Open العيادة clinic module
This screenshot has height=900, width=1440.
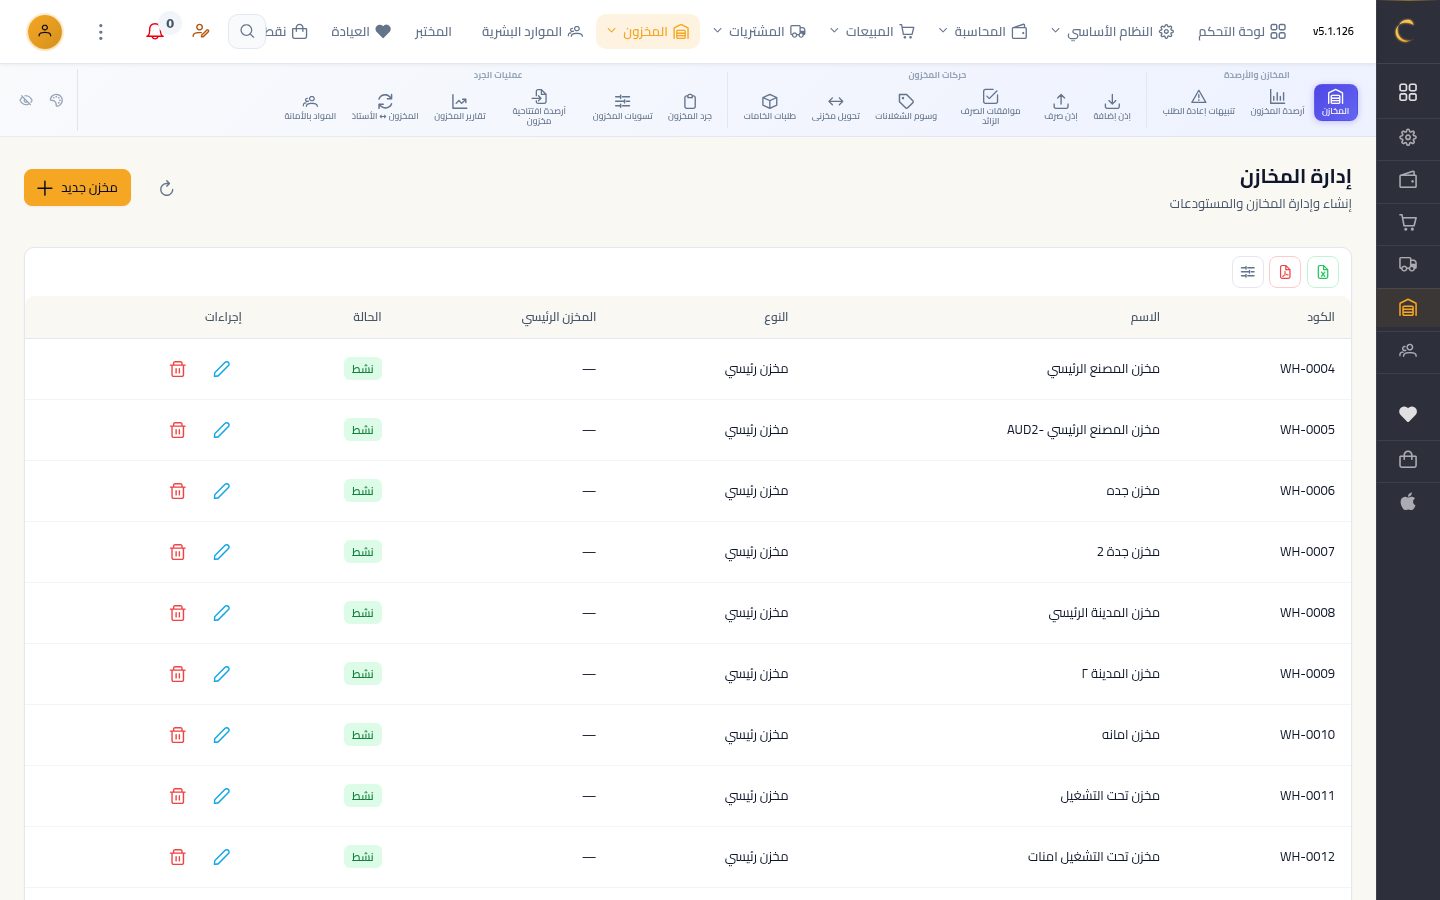coord(361,32)
